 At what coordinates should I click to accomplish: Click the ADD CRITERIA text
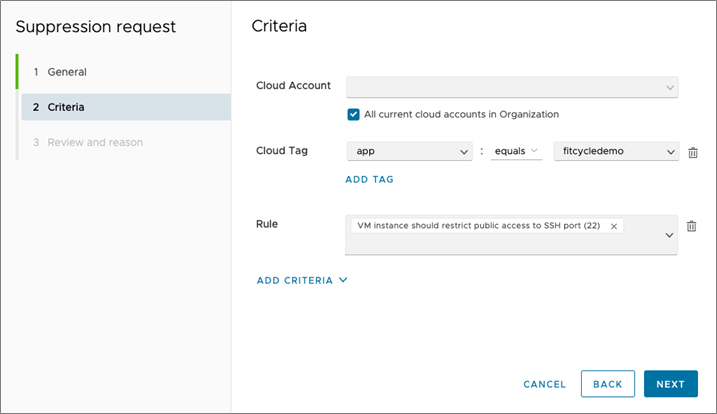pyautogui.click(x=294, y=280)
